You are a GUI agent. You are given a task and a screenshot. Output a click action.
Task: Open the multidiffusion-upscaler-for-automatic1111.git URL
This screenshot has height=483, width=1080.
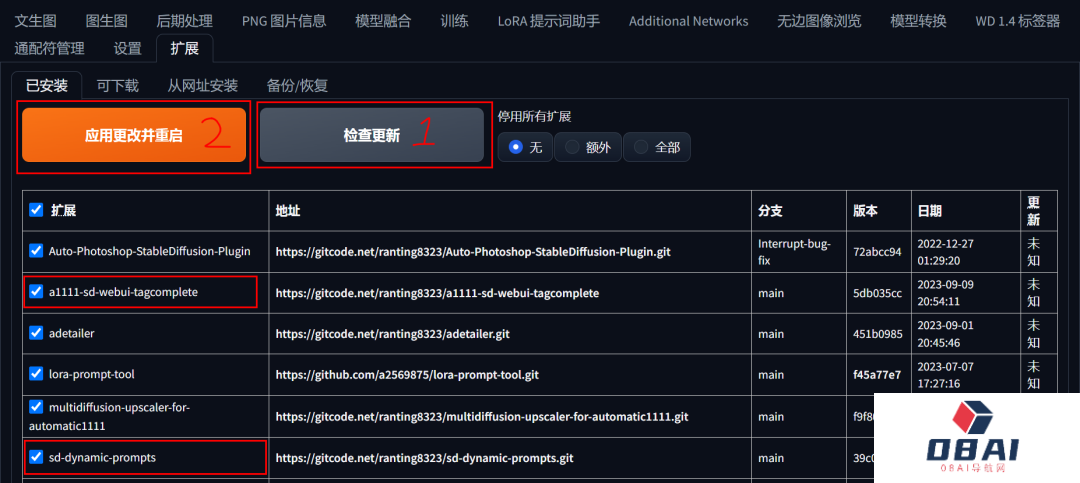coord(482,417)
